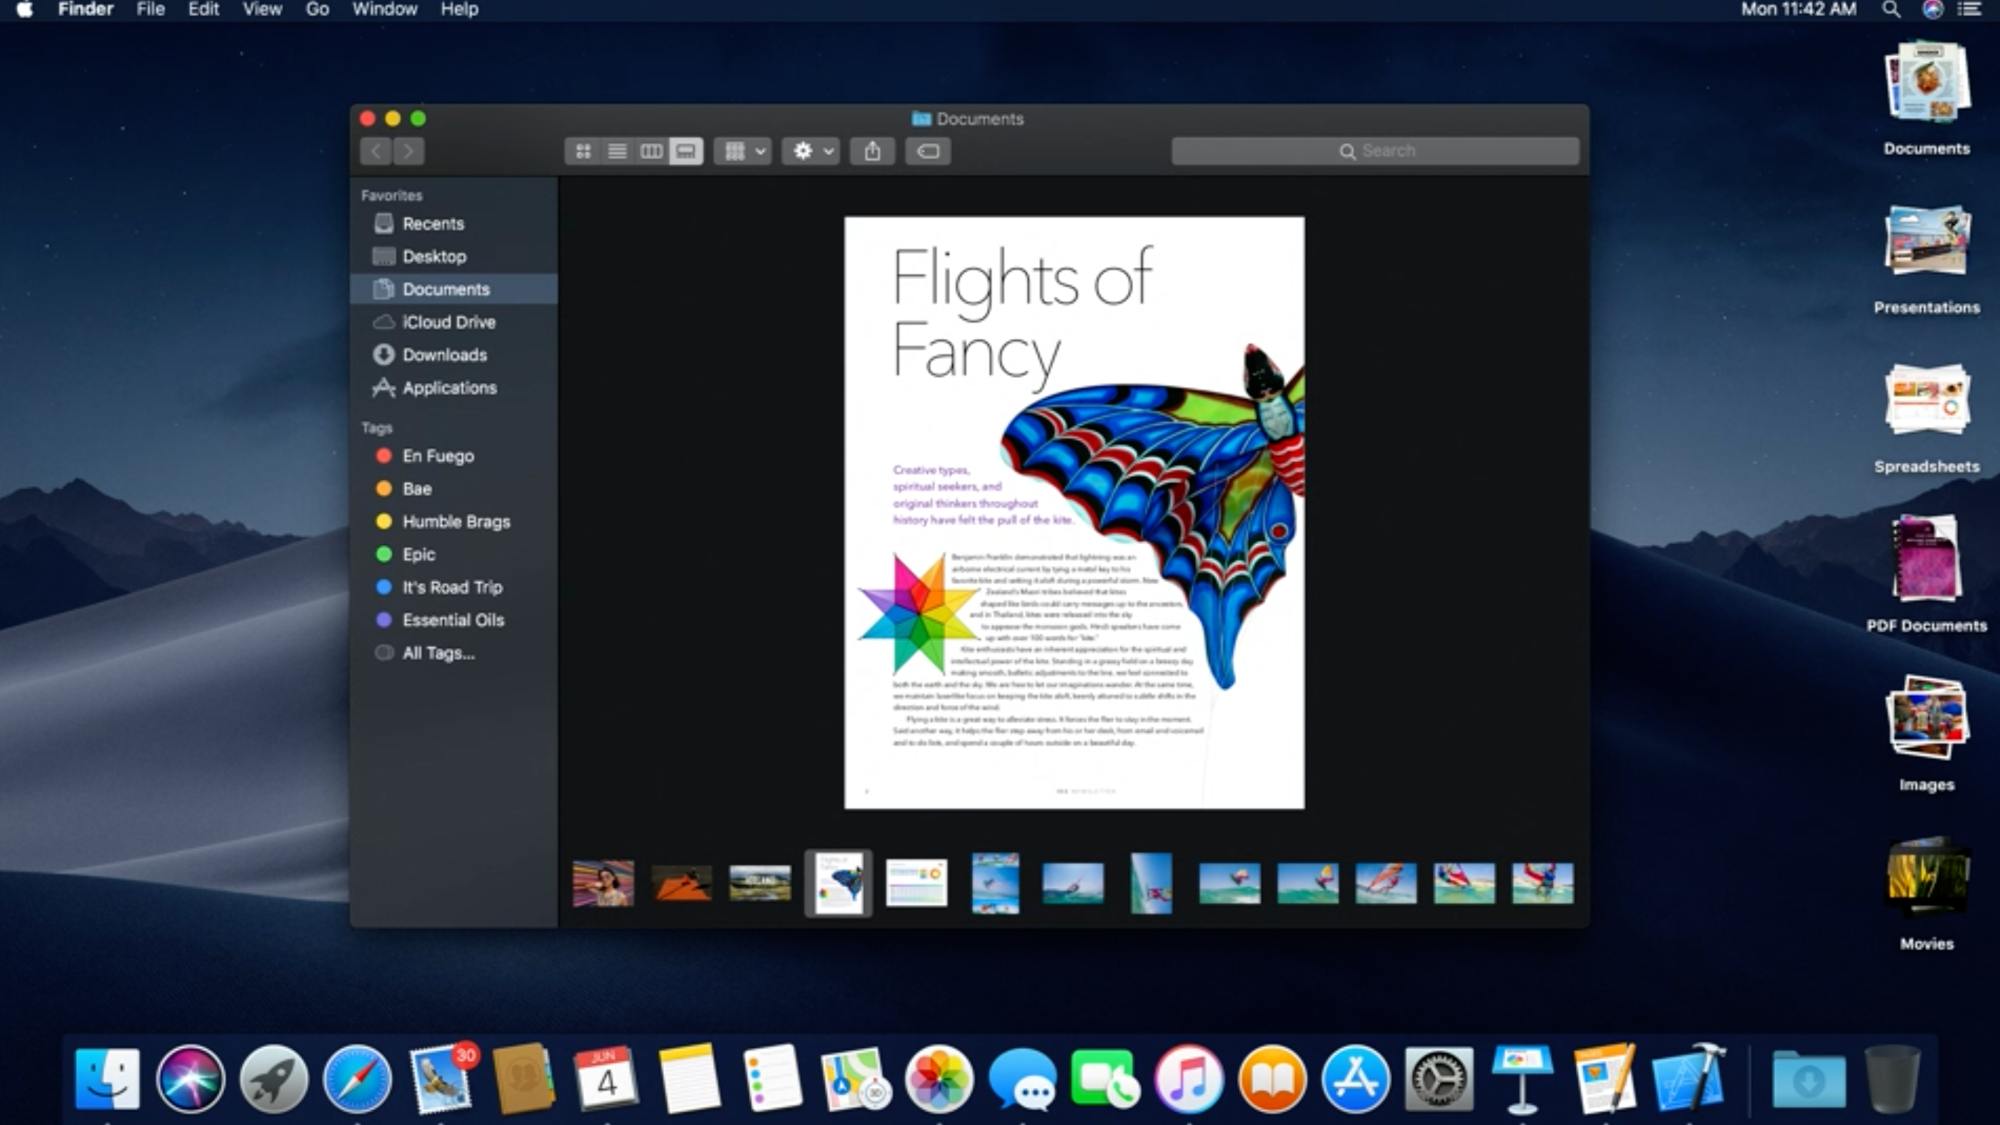Open the action gear menu
The height and width of the screenshot is (1125, 2000).
click(810, 150)
